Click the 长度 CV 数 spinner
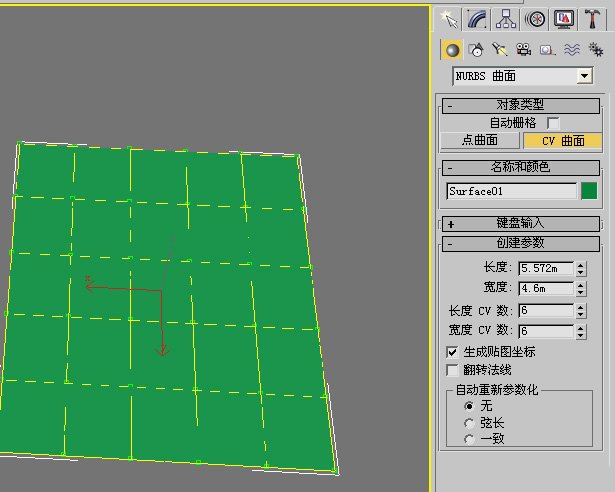The width and height of the screenshot is (615, 492). point(581,311)
